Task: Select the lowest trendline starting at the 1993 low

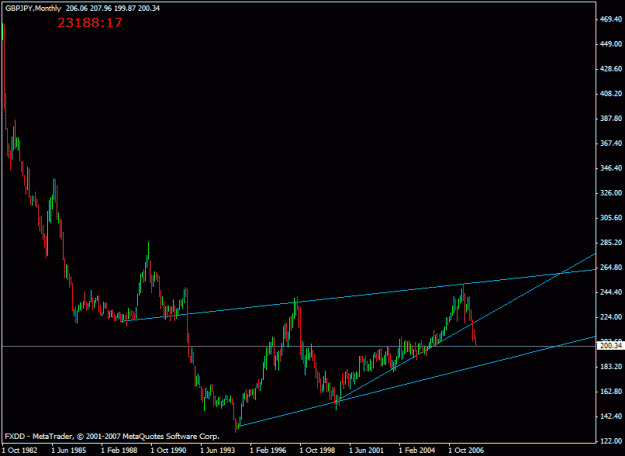Action: (x=417, y=381)
